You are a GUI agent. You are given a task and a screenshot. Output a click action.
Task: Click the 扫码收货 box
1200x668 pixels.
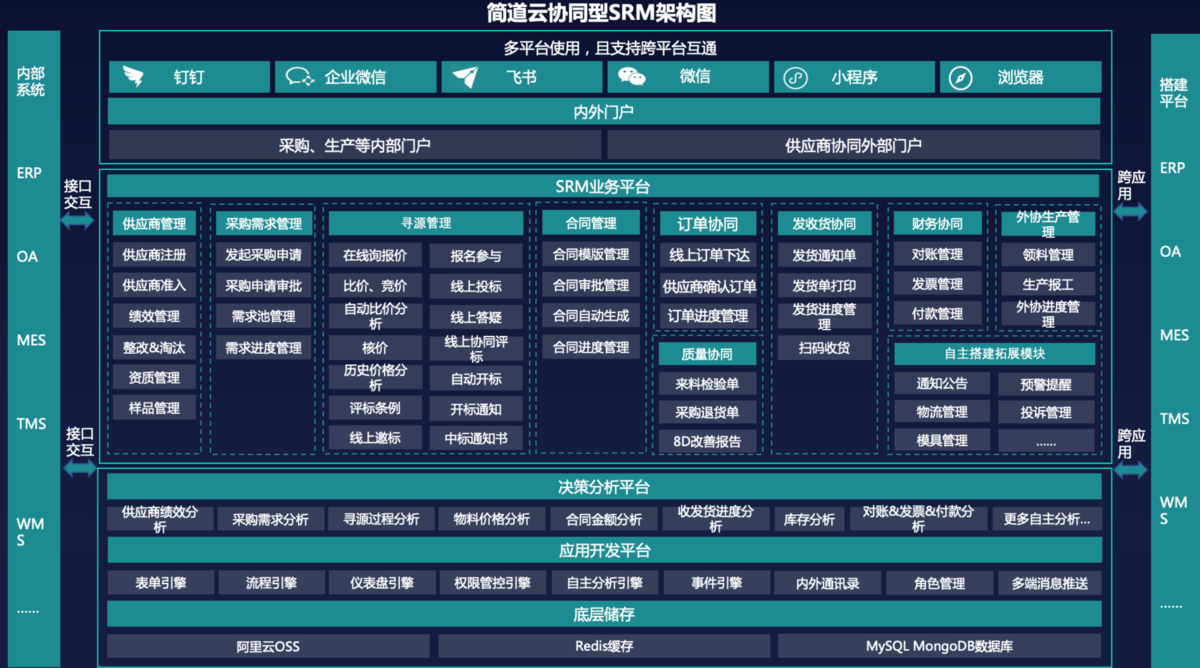825,348
